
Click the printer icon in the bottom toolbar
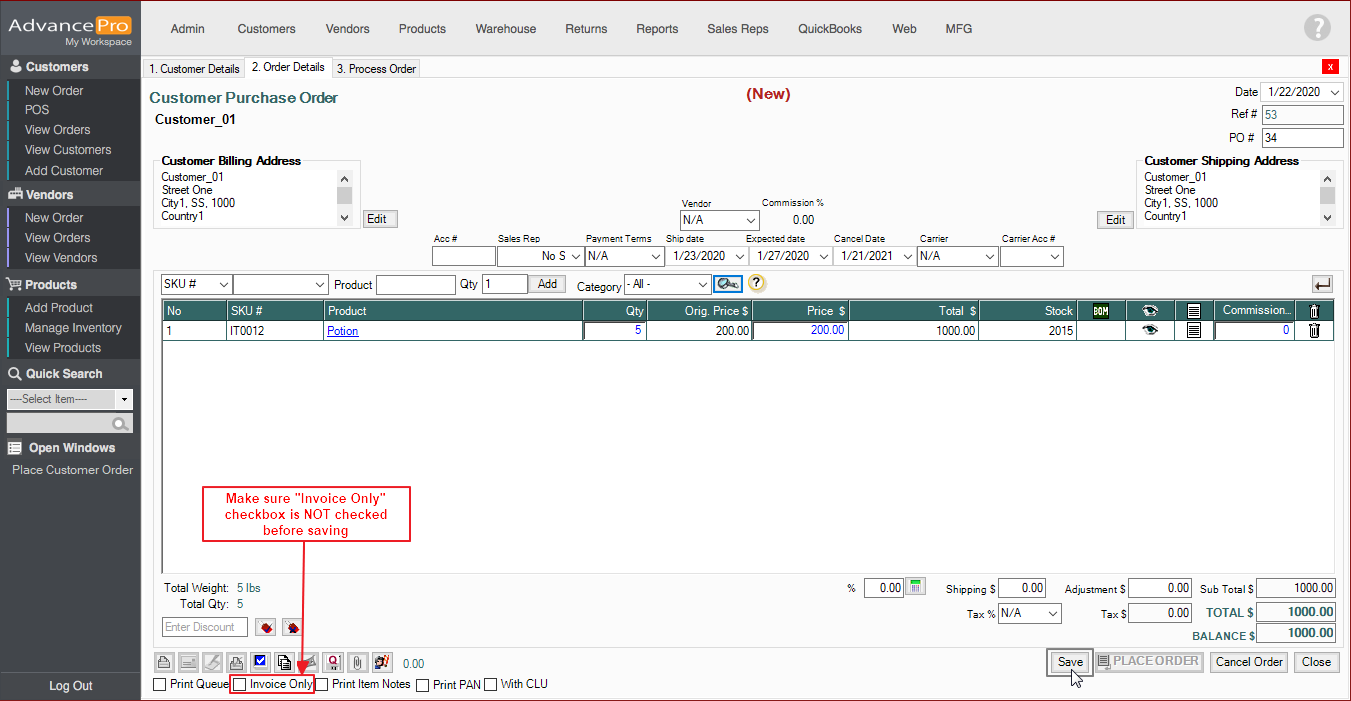pos(164,662)
